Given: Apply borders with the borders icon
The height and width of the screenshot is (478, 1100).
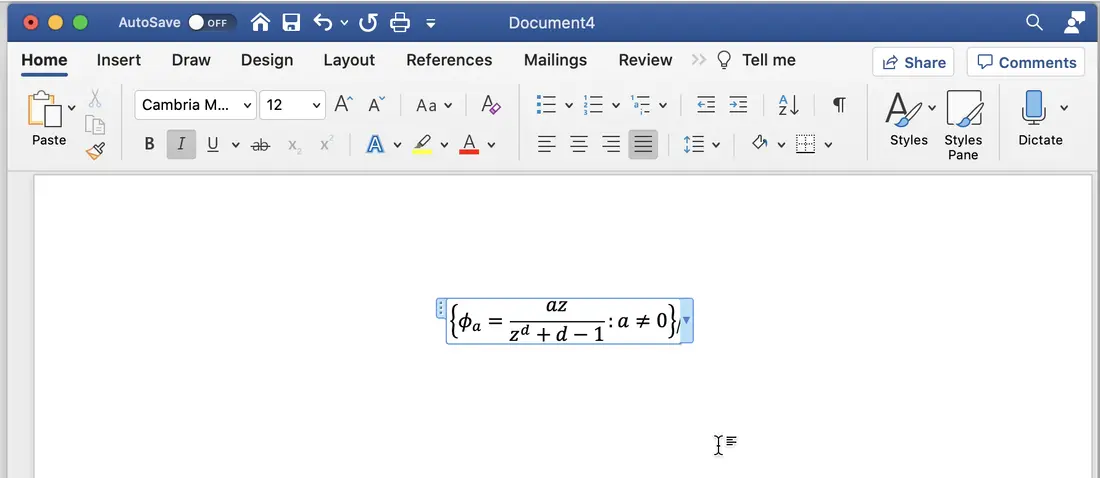Looking at the screenshot, I should coord(805,145).
